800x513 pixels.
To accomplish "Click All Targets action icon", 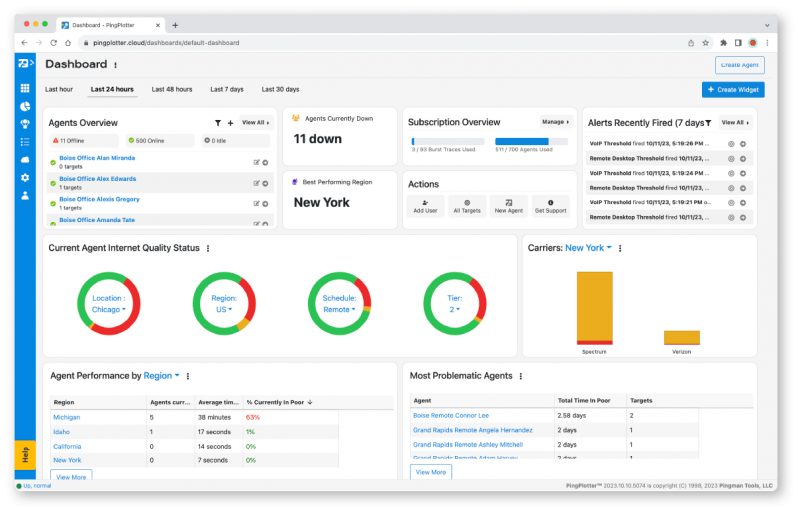I will 467,206.
